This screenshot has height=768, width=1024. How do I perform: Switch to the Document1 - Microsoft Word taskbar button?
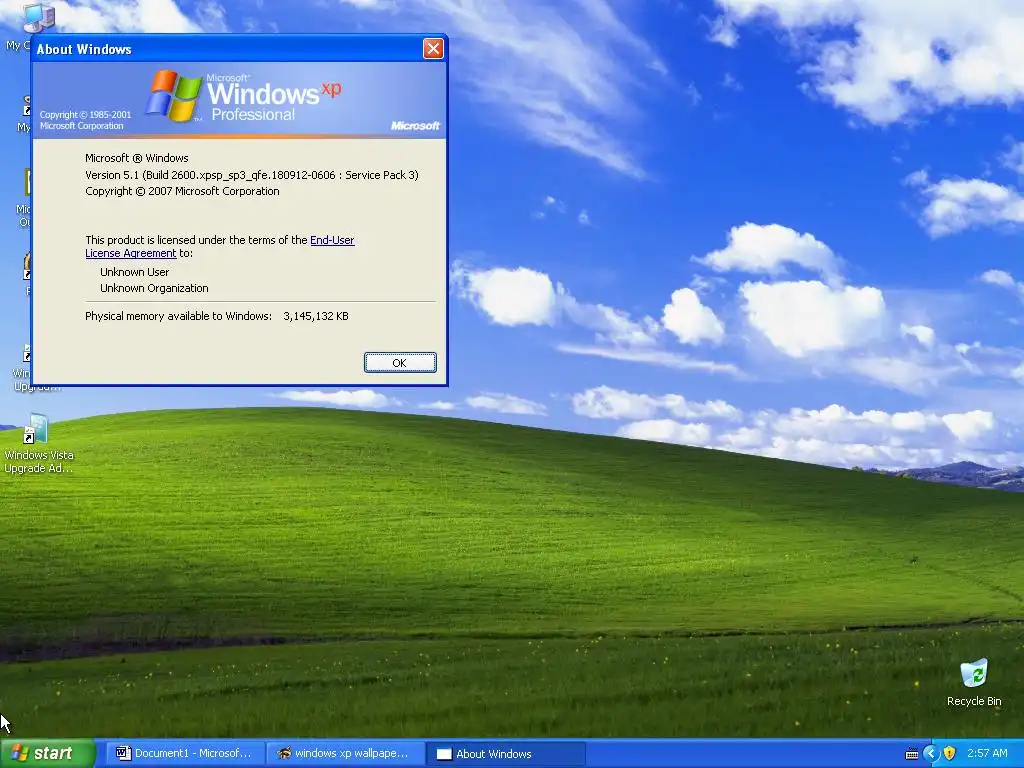tap(184, 753)
